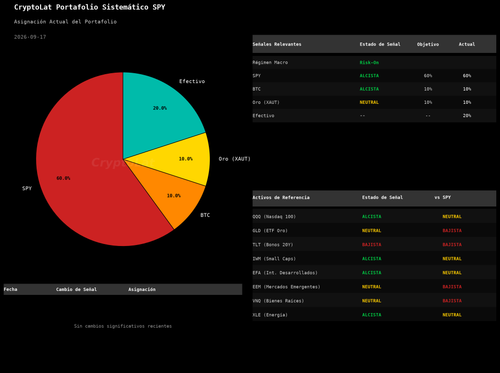Click the 'Activos de Referencia' column header

(281, 197)
